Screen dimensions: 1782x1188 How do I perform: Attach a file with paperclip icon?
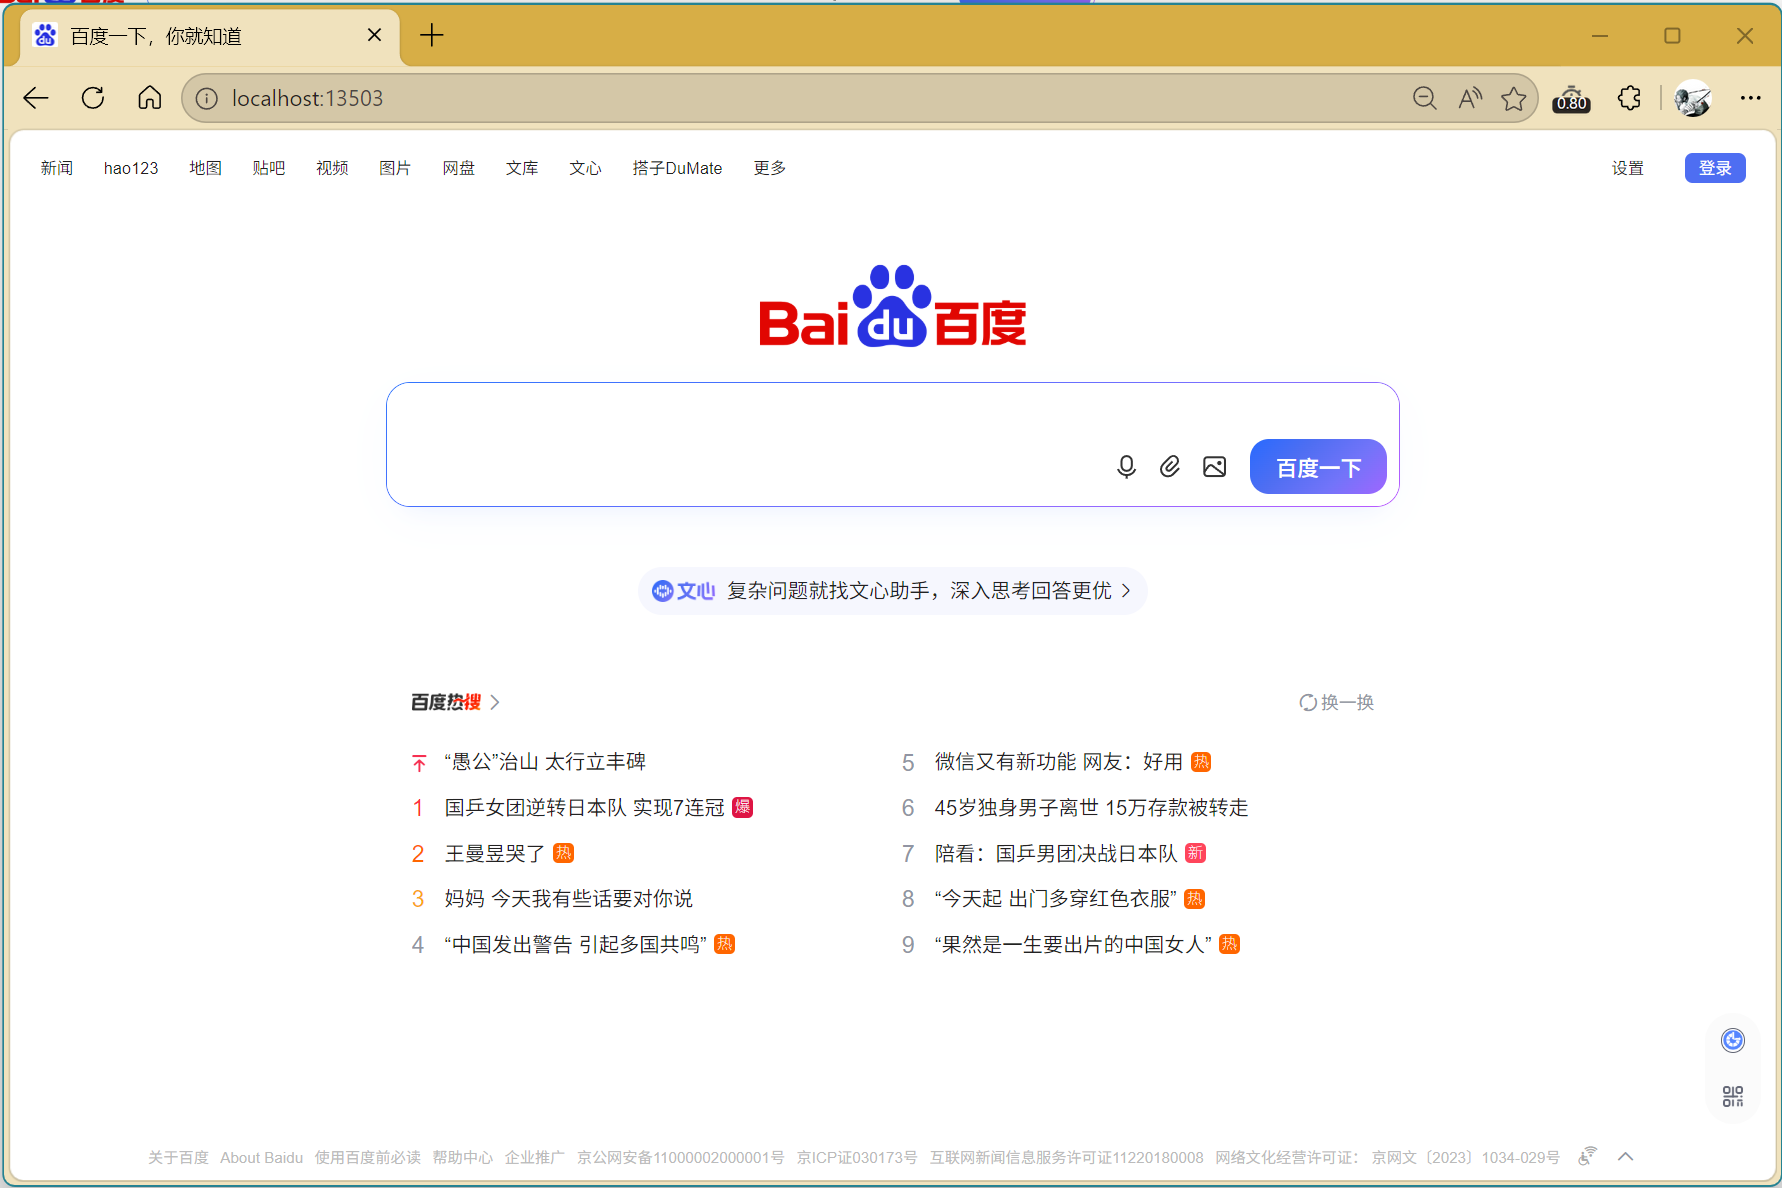tap(1170, 467)
